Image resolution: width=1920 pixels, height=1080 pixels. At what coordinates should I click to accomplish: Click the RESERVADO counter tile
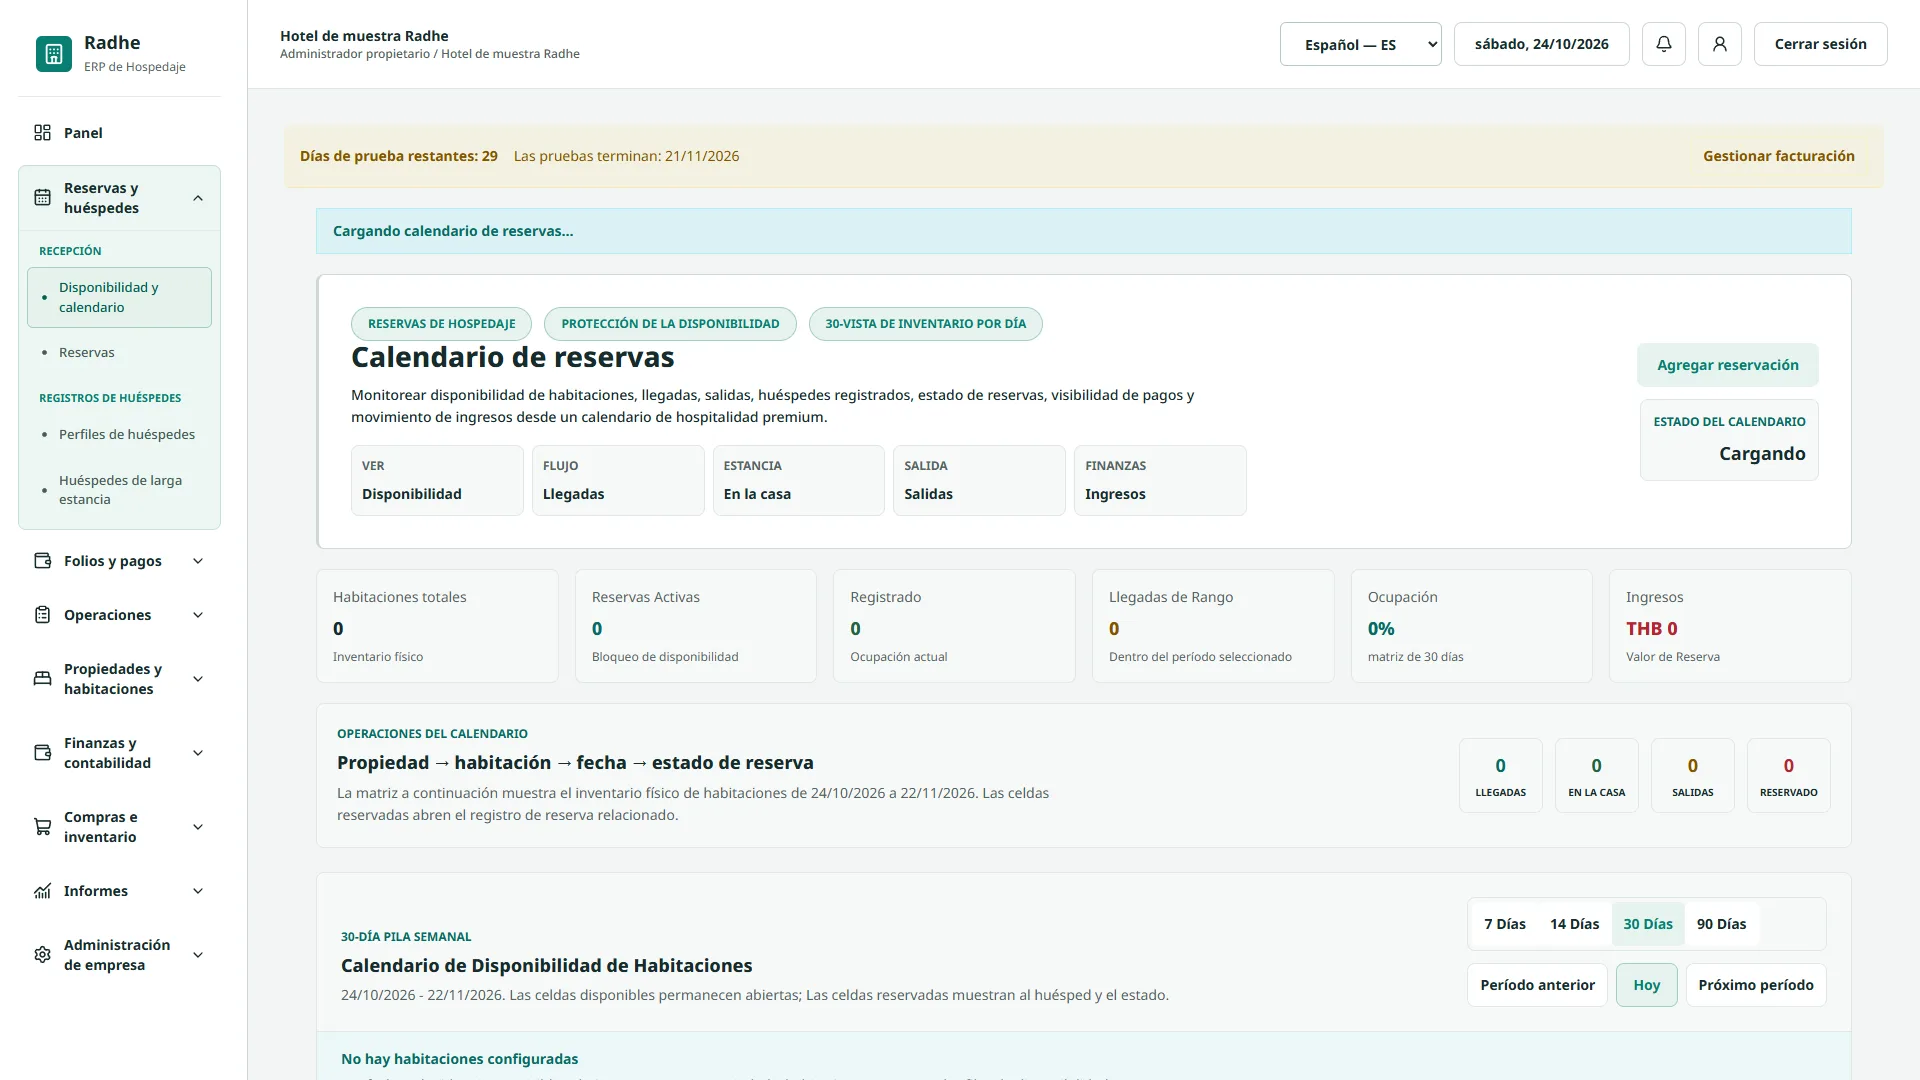(x=1789, y=776)
